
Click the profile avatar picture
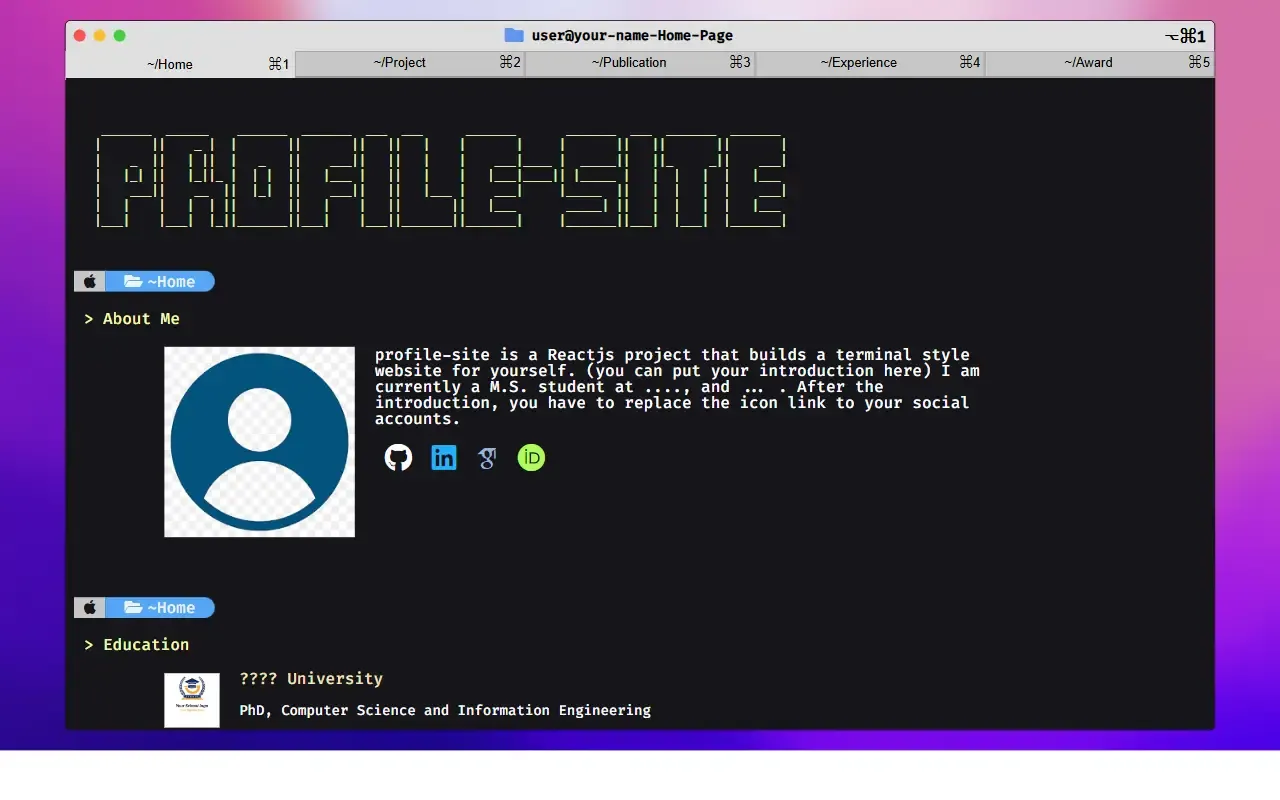[259, 442]
